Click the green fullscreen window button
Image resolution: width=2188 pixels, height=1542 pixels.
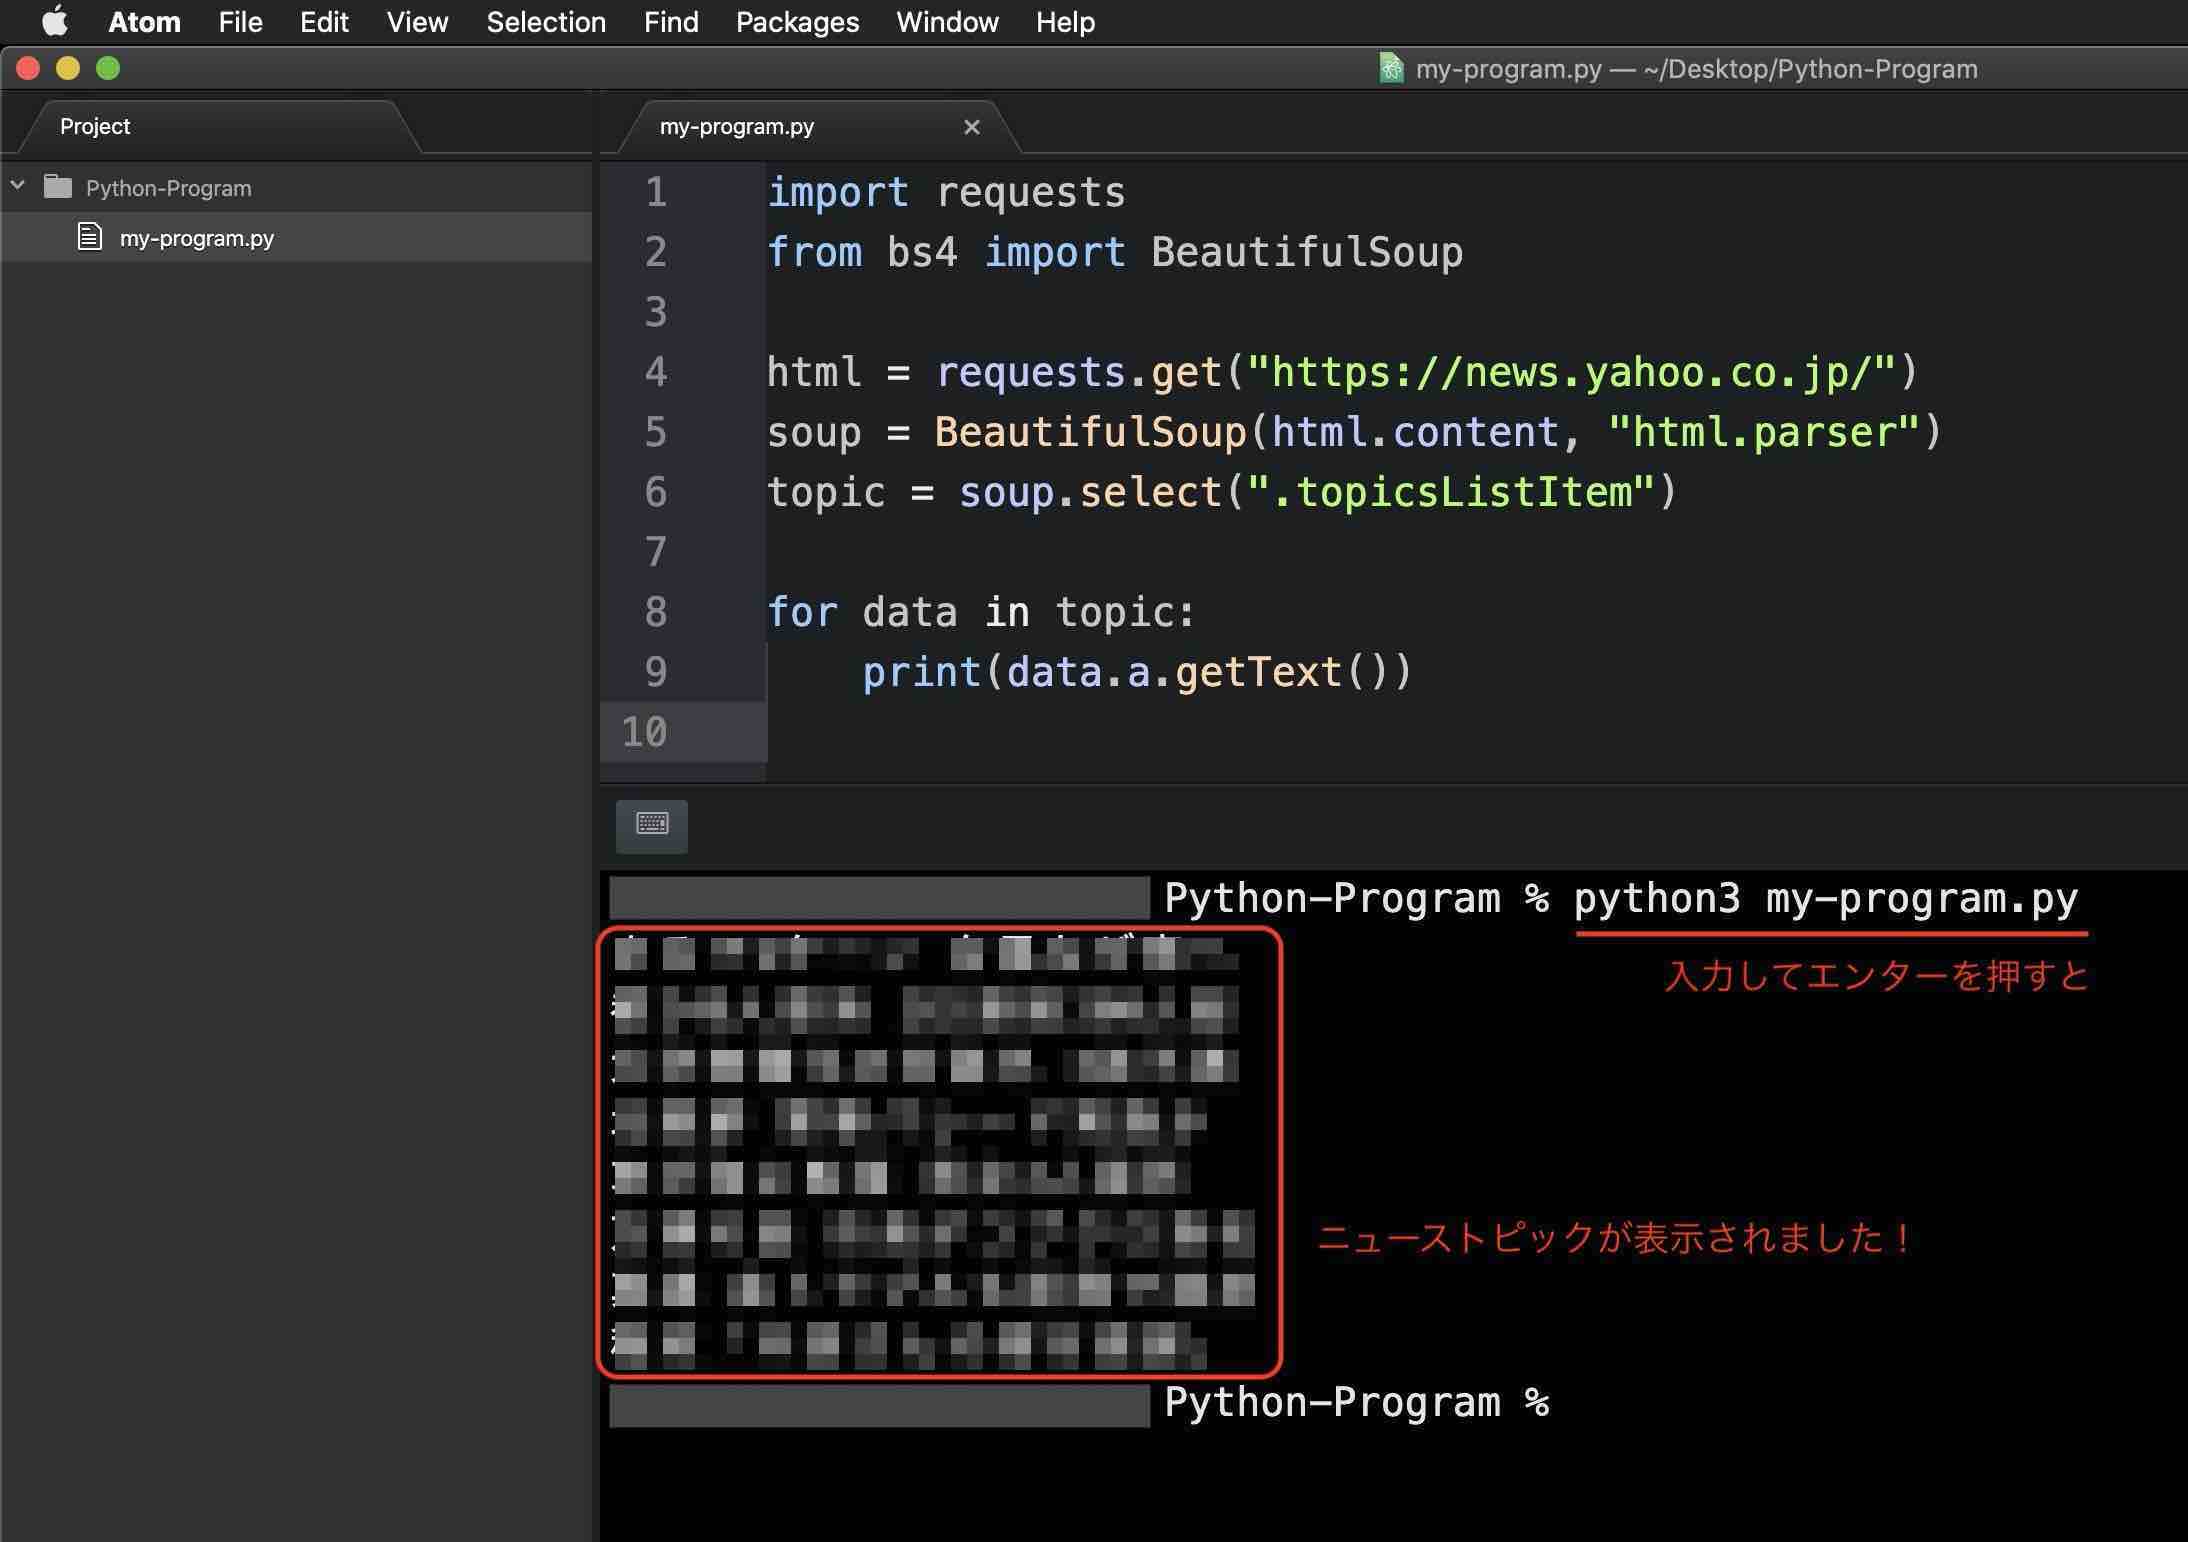point(108,68)
